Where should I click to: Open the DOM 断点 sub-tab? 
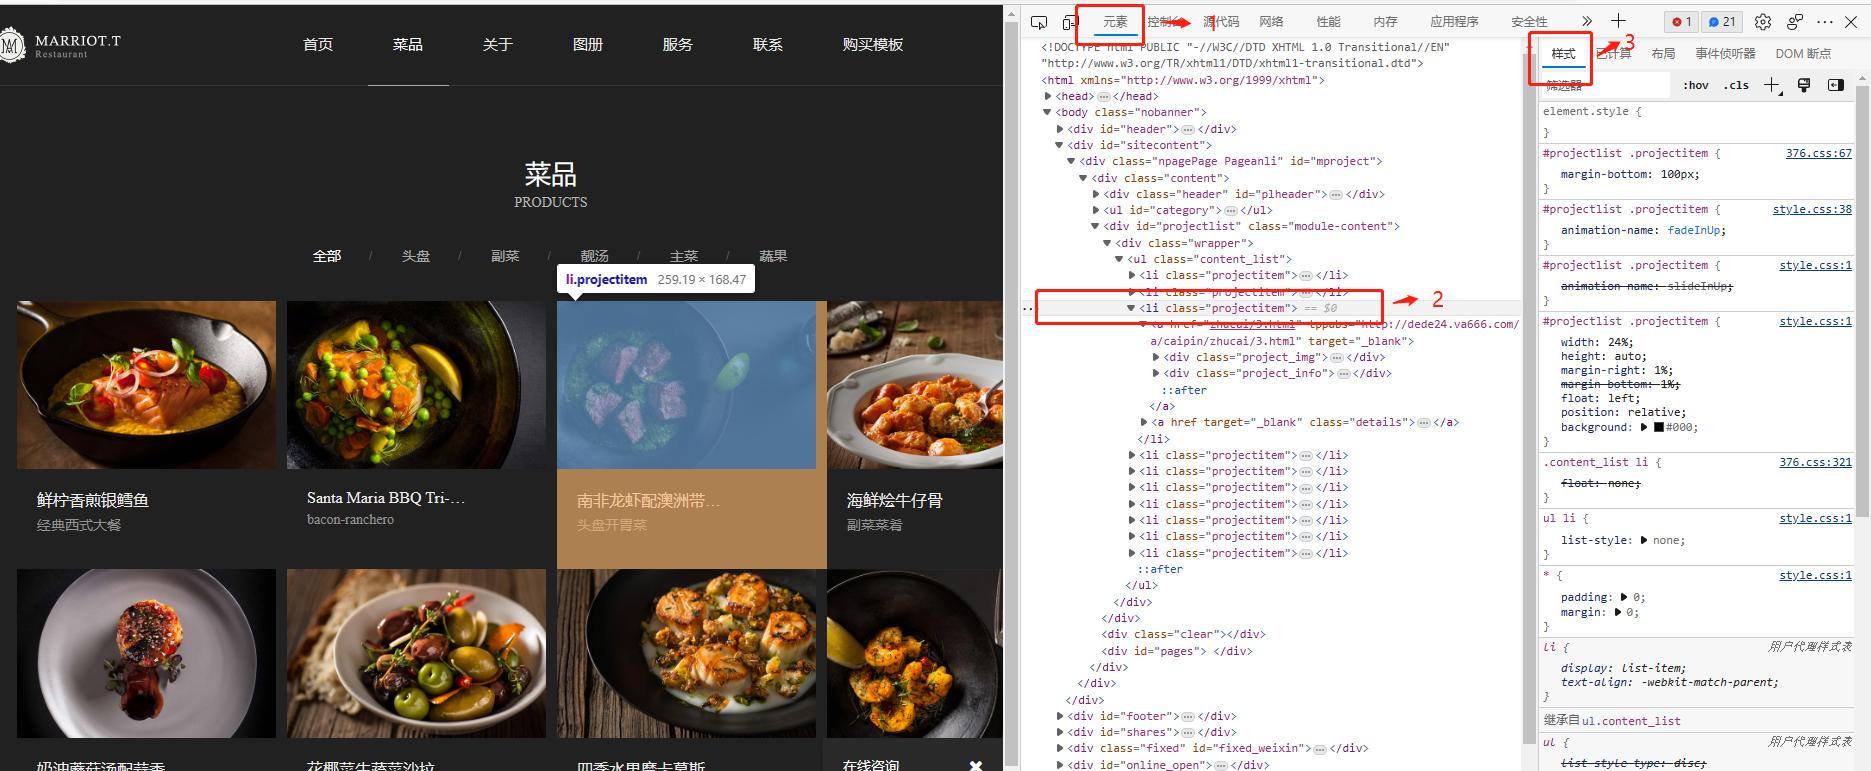1803,54
